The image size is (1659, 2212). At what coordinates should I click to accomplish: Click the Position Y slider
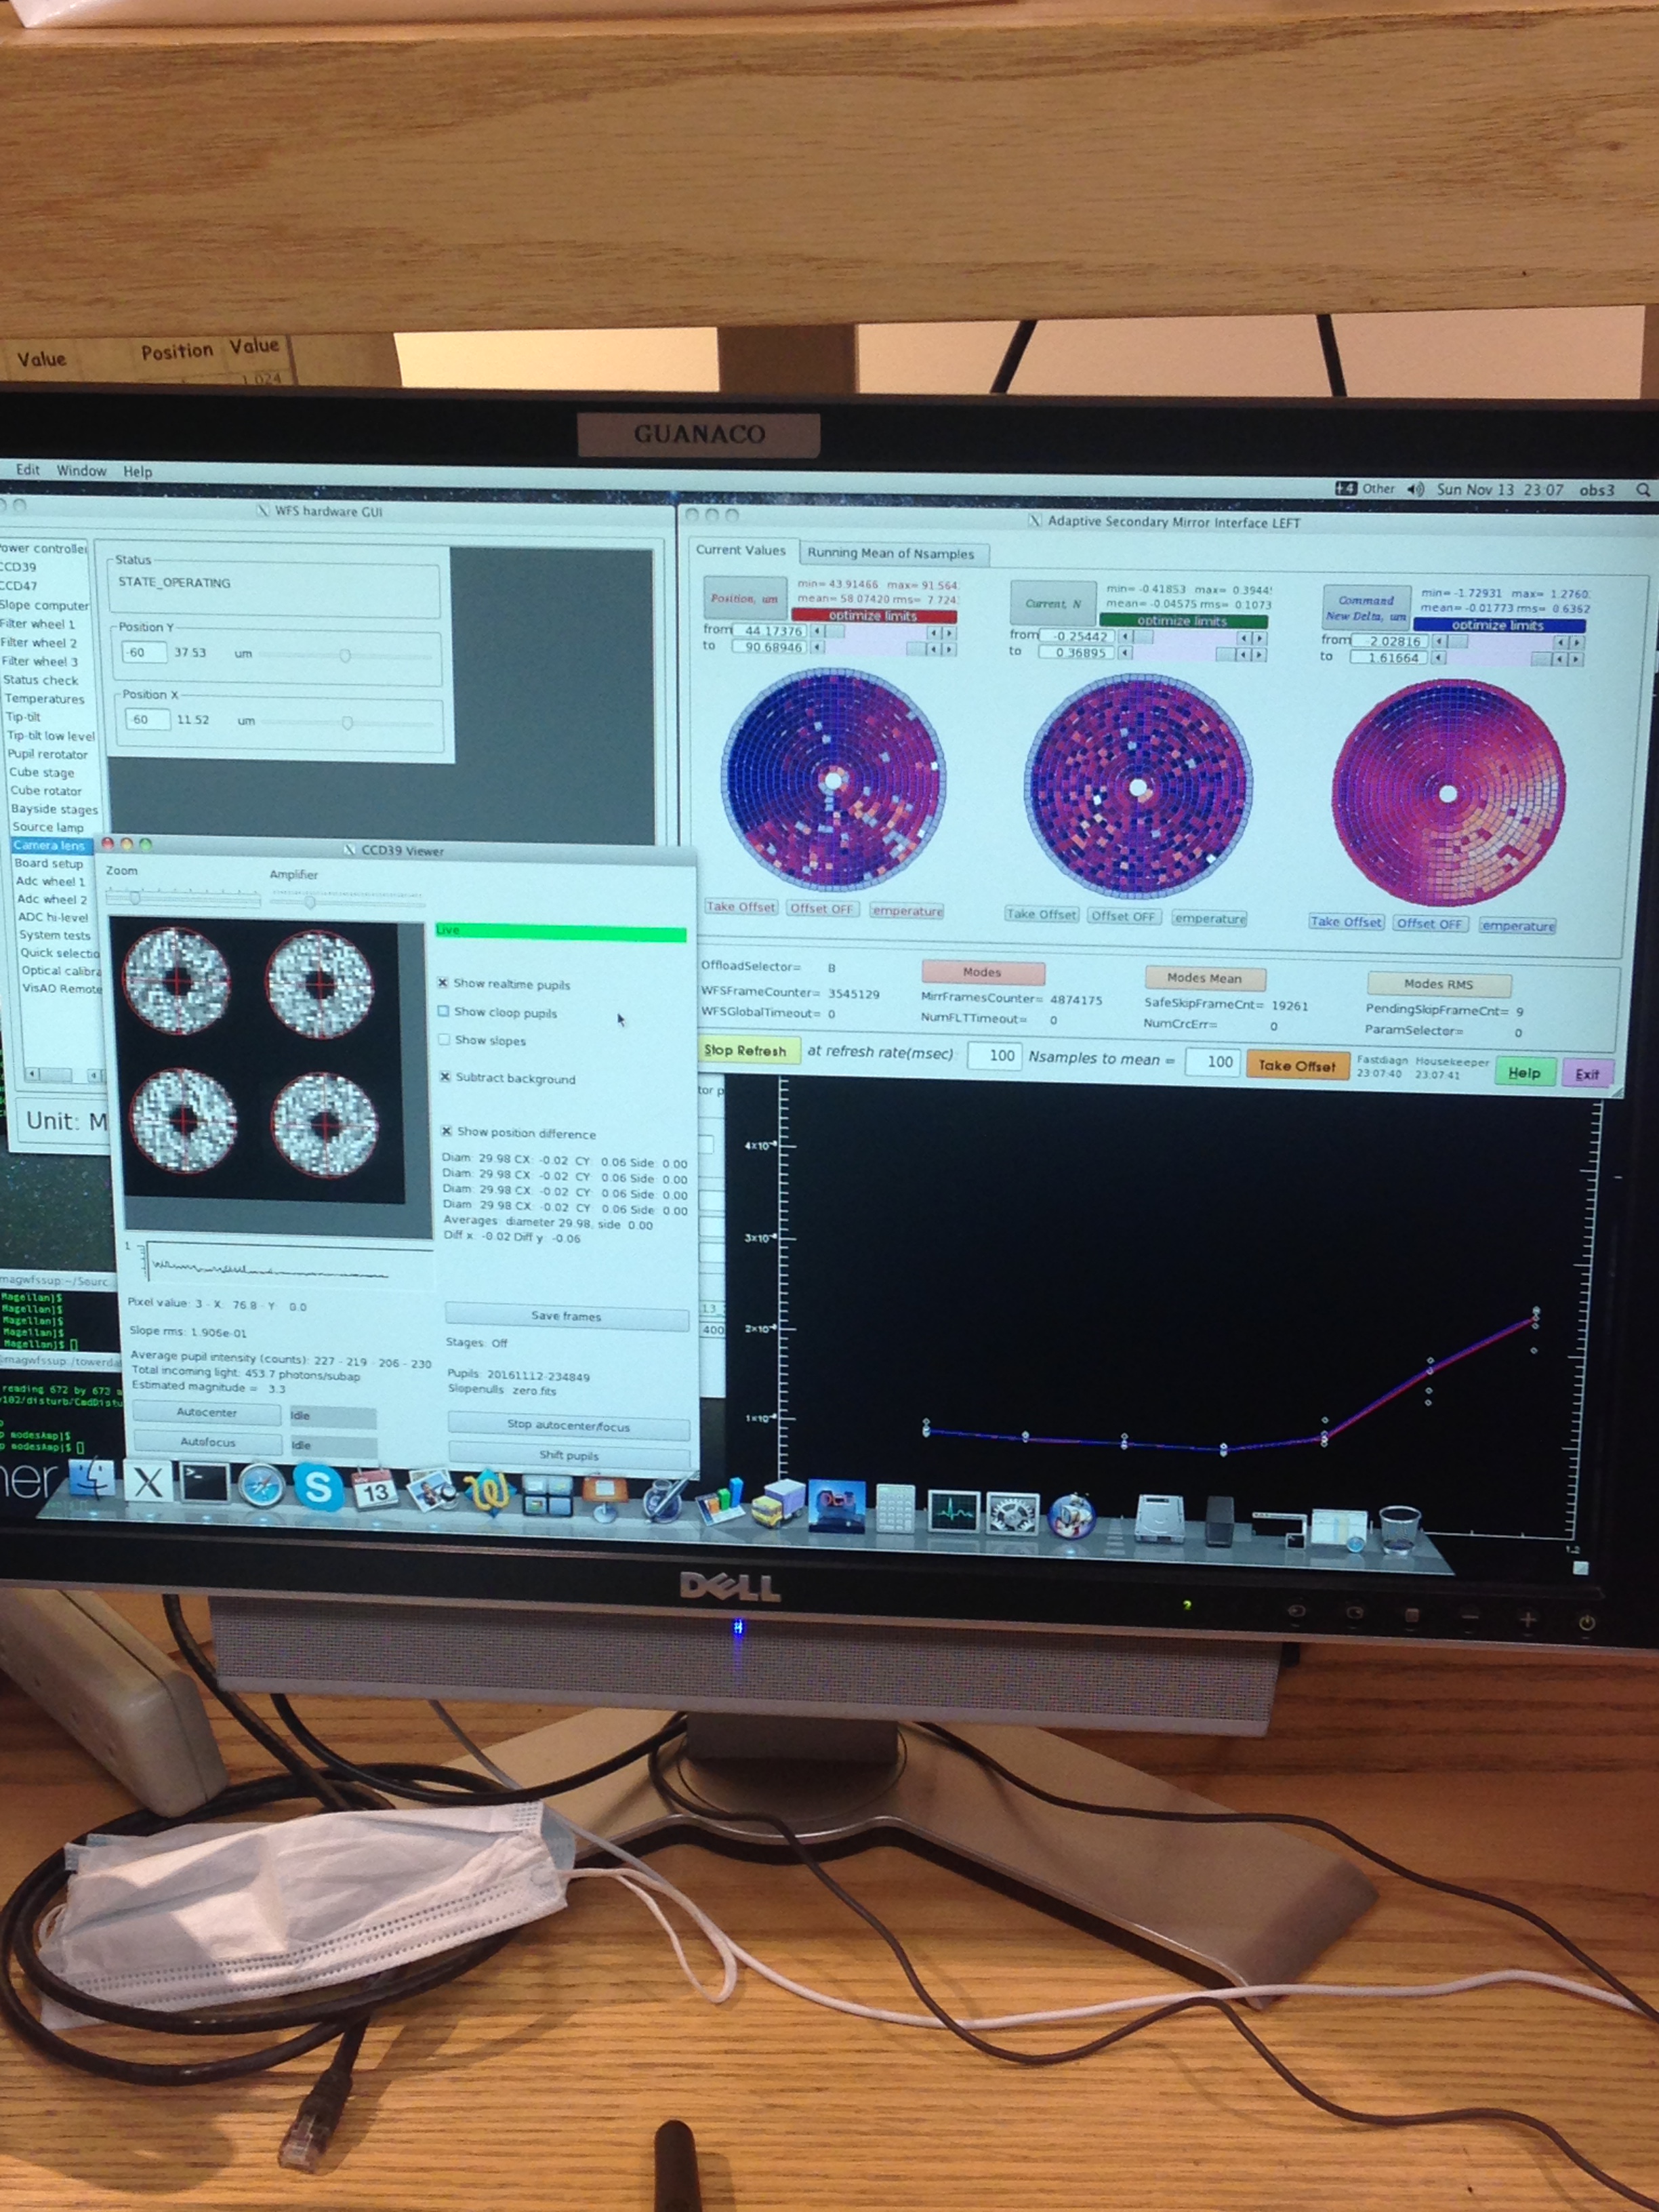pyautogui.click(x=345, y=656)
